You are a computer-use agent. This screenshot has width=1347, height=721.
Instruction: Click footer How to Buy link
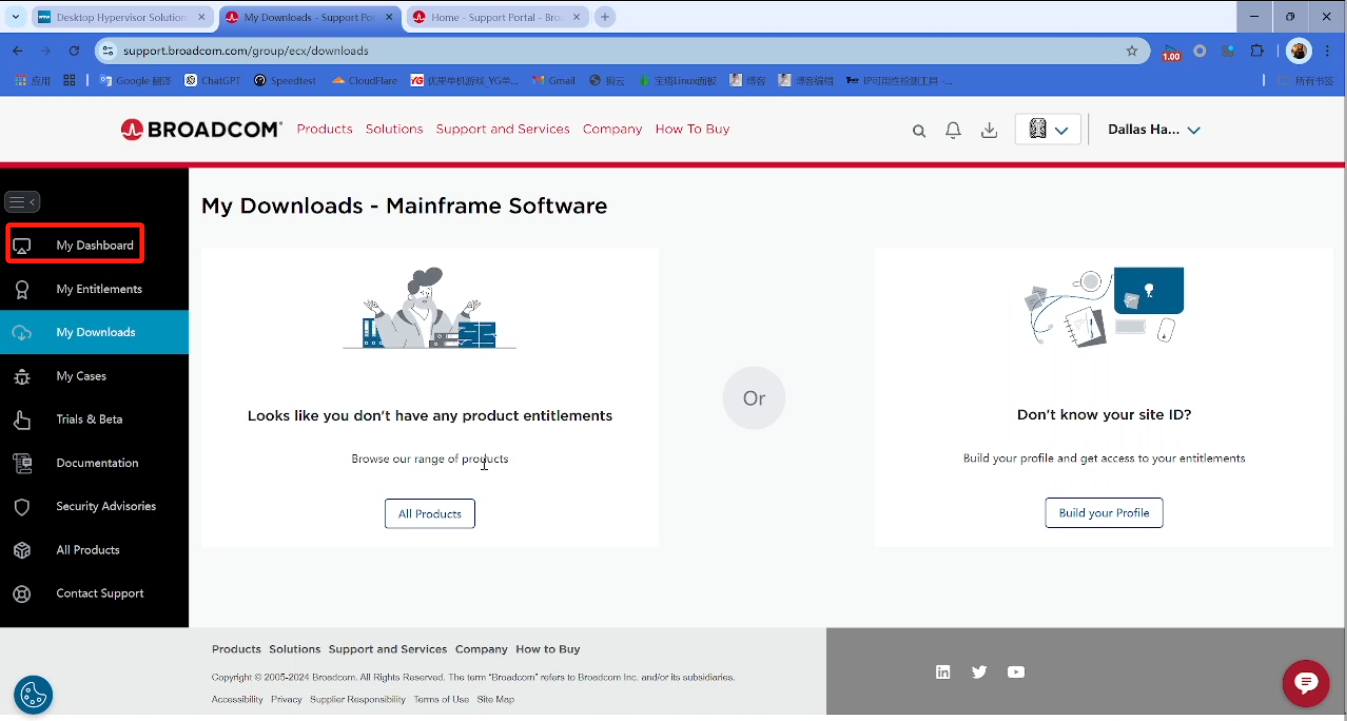click(x=548, y=649)
